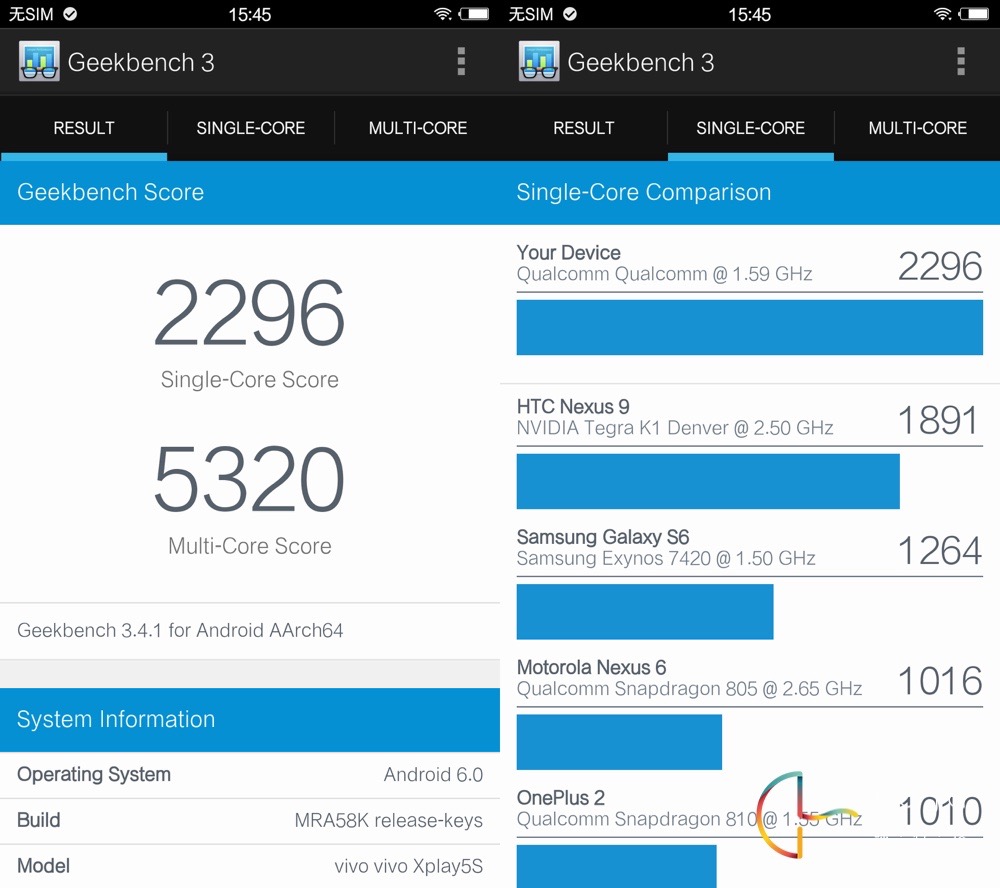Tap the Geekbench 3 app icon on right screen
This screenshot has height=888, width=1000.
(x=539, y=61)
